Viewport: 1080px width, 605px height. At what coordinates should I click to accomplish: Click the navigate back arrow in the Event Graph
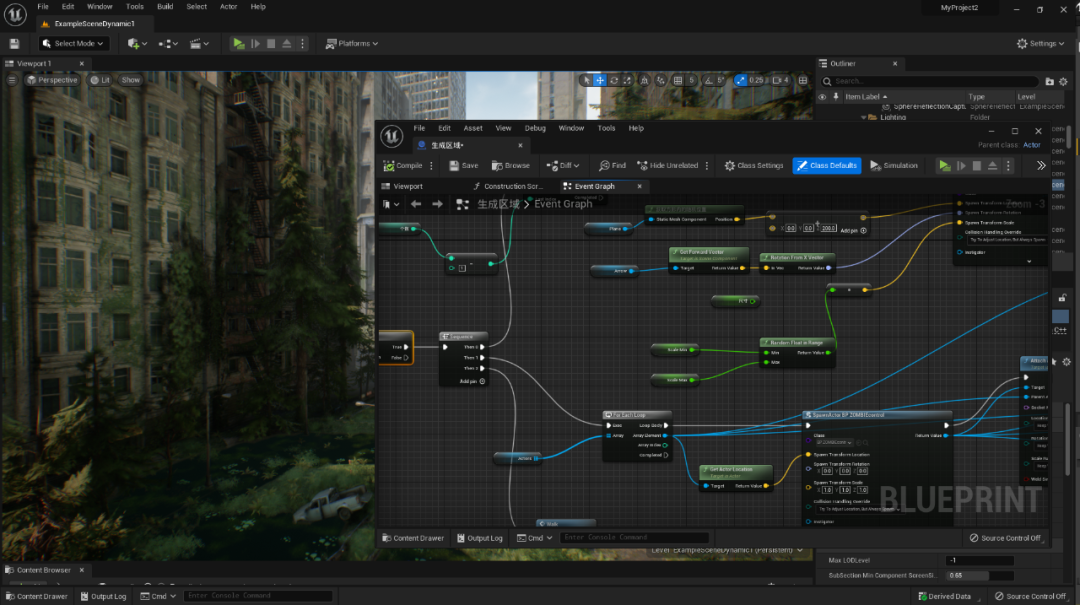coord(416,204)
